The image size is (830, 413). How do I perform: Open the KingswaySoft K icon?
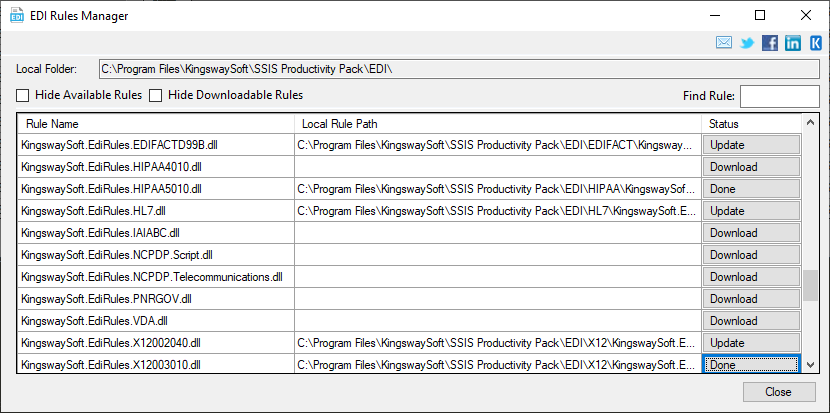(816, 43)
